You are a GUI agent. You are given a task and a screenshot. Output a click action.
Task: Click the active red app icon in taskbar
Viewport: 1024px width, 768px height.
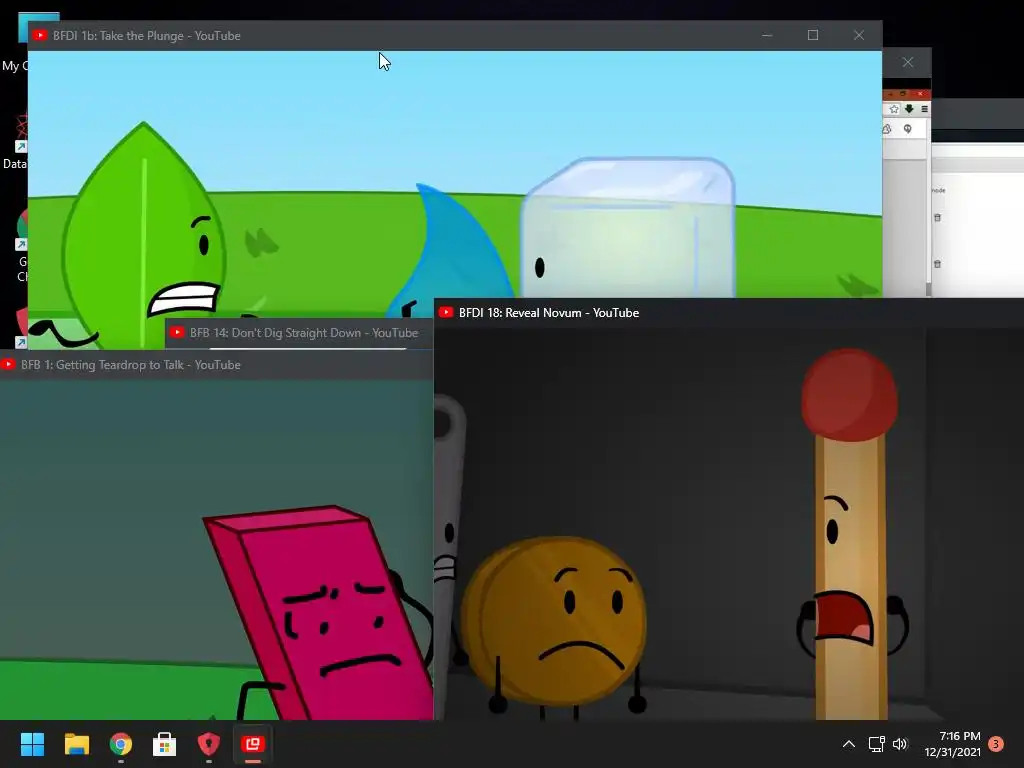pyautogui.click(x=253, y=744)
